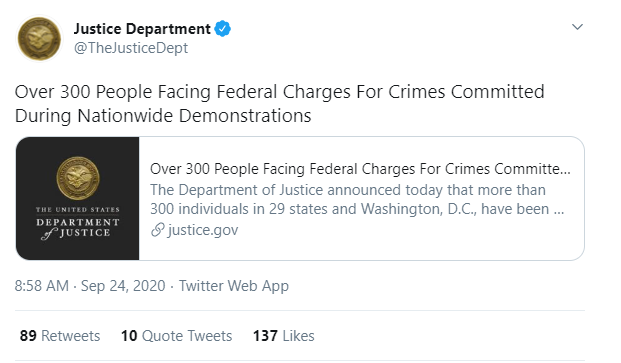
Task: Click the gold seal in link card
Action: (x=78, y=178)
